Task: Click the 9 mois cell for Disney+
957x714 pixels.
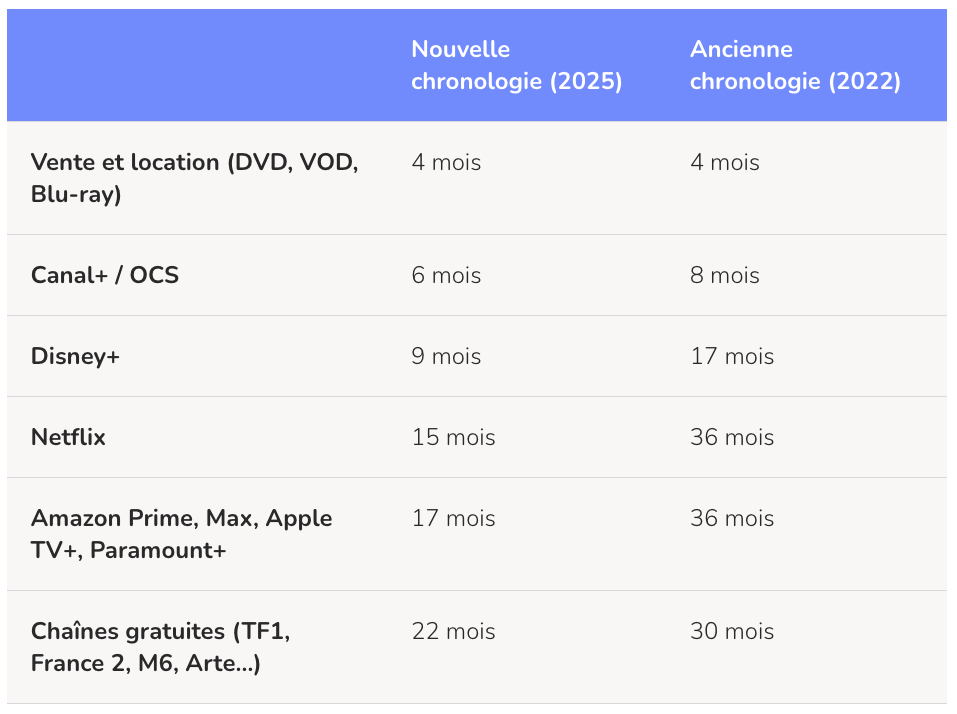Action: click(446, 356)
